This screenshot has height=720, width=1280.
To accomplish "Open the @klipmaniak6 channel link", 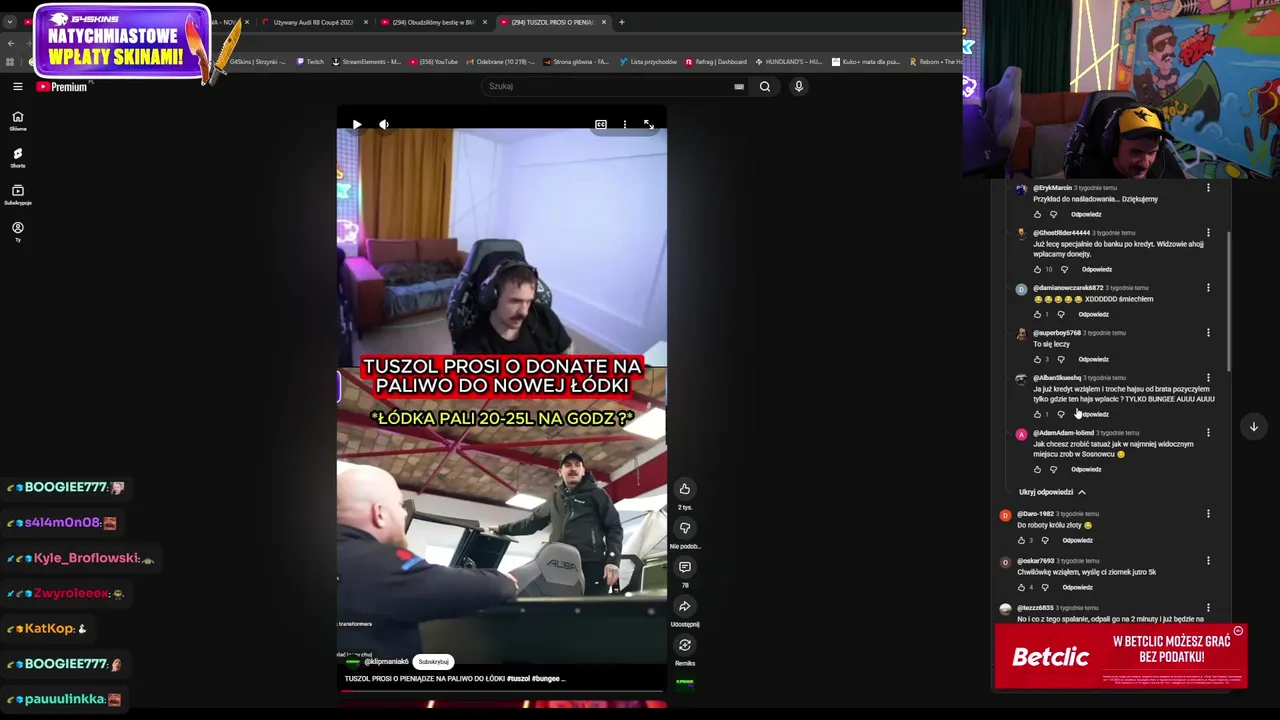I will [386, 662].
